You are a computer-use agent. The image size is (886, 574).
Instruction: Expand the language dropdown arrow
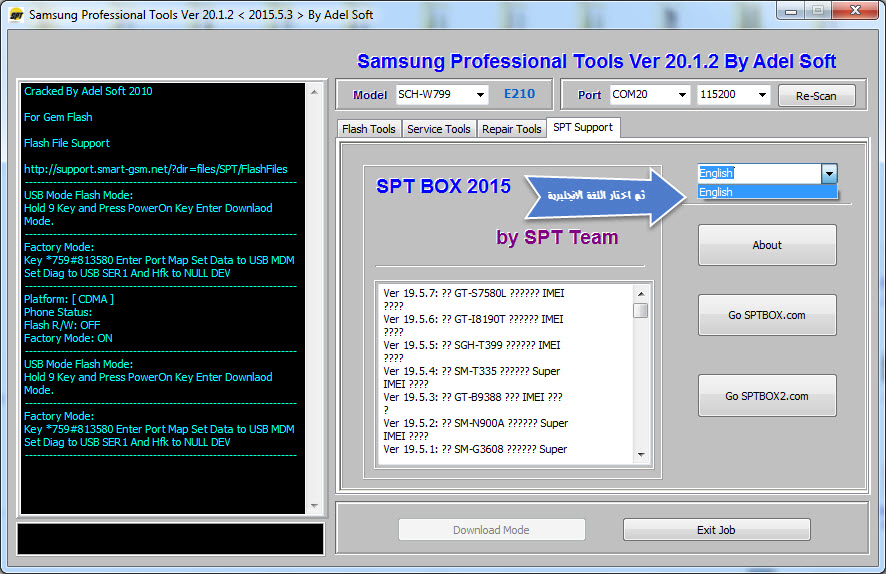point(829,173)
